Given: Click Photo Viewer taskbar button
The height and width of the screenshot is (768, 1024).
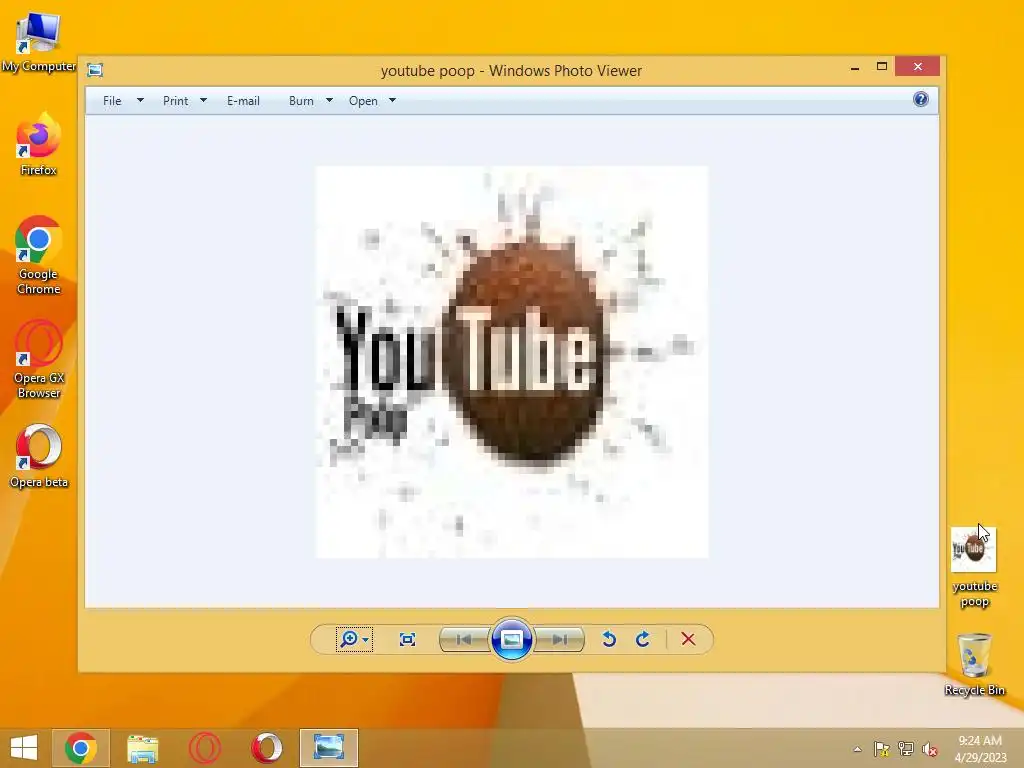Looking at the screenshot, I should pyautogui.click(x=328, y=748).
